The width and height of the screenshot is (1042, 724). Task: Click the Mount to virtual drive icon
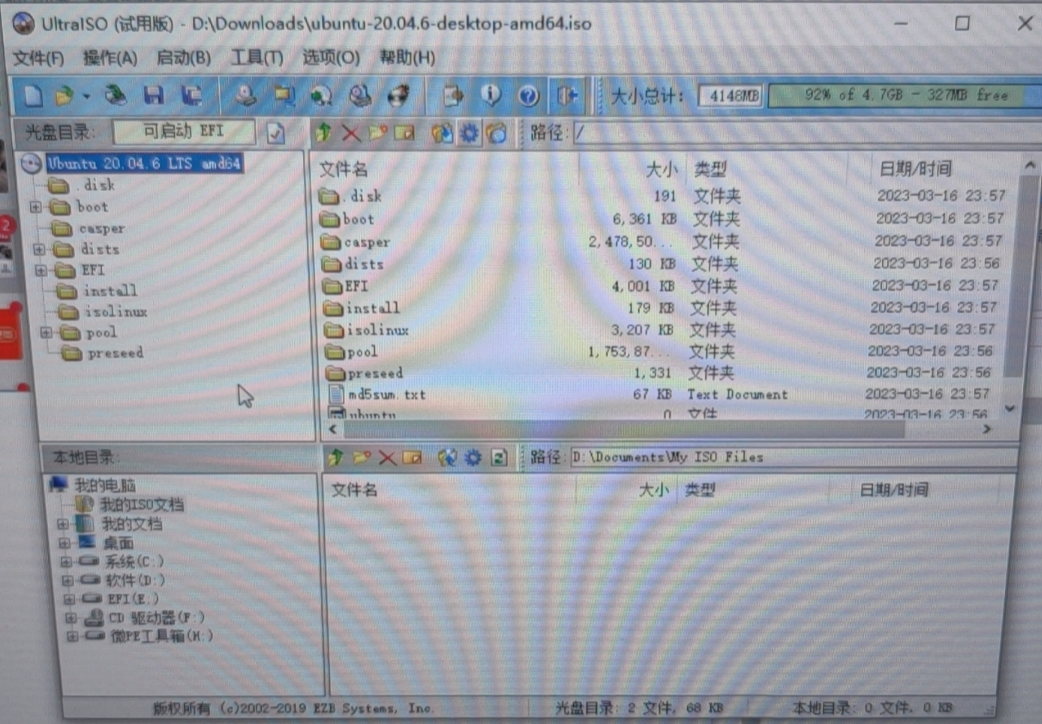click(x=360, y=96)
